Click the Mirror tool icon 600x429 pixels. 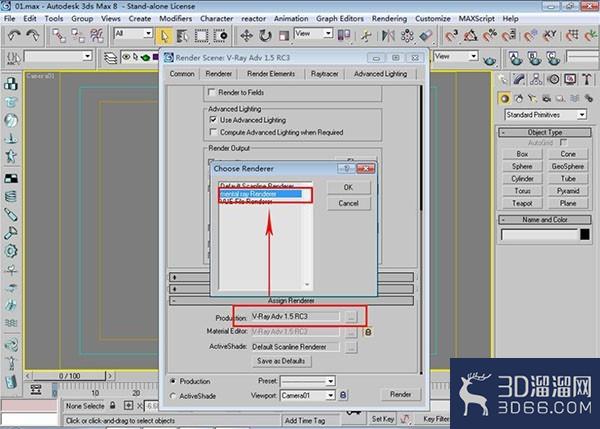click(388, 36)
